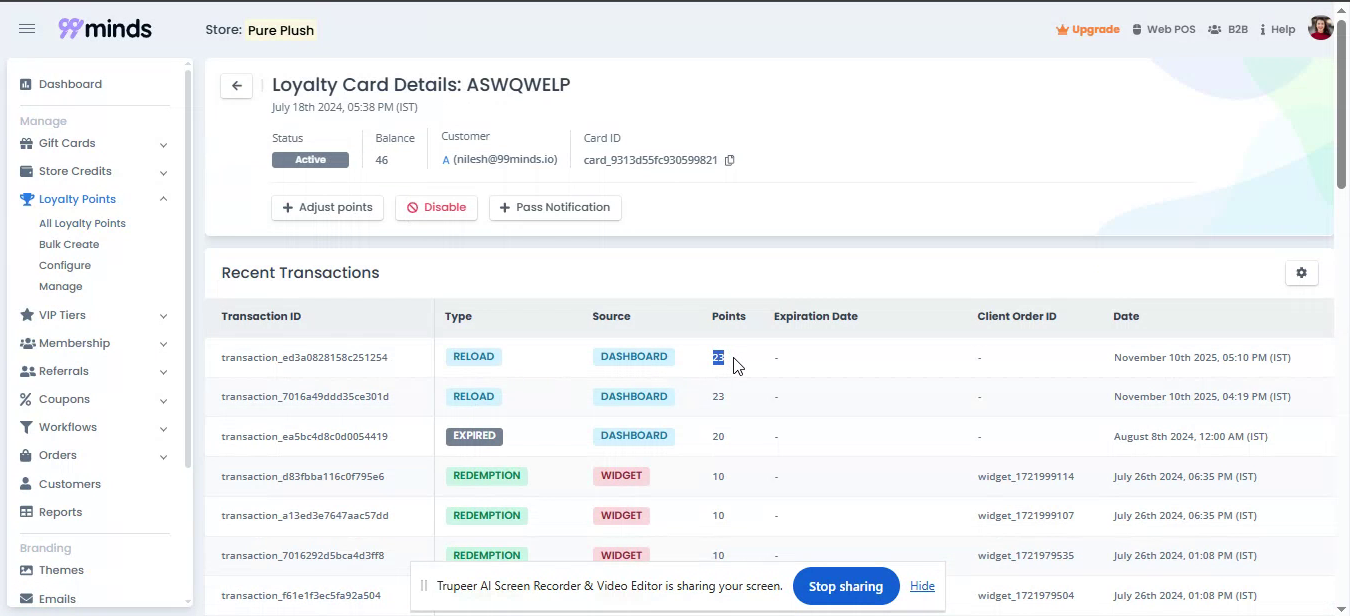Click client order ID widget_1721979535
This screenshot has width=1350, height=616.
coord(1026,555)
